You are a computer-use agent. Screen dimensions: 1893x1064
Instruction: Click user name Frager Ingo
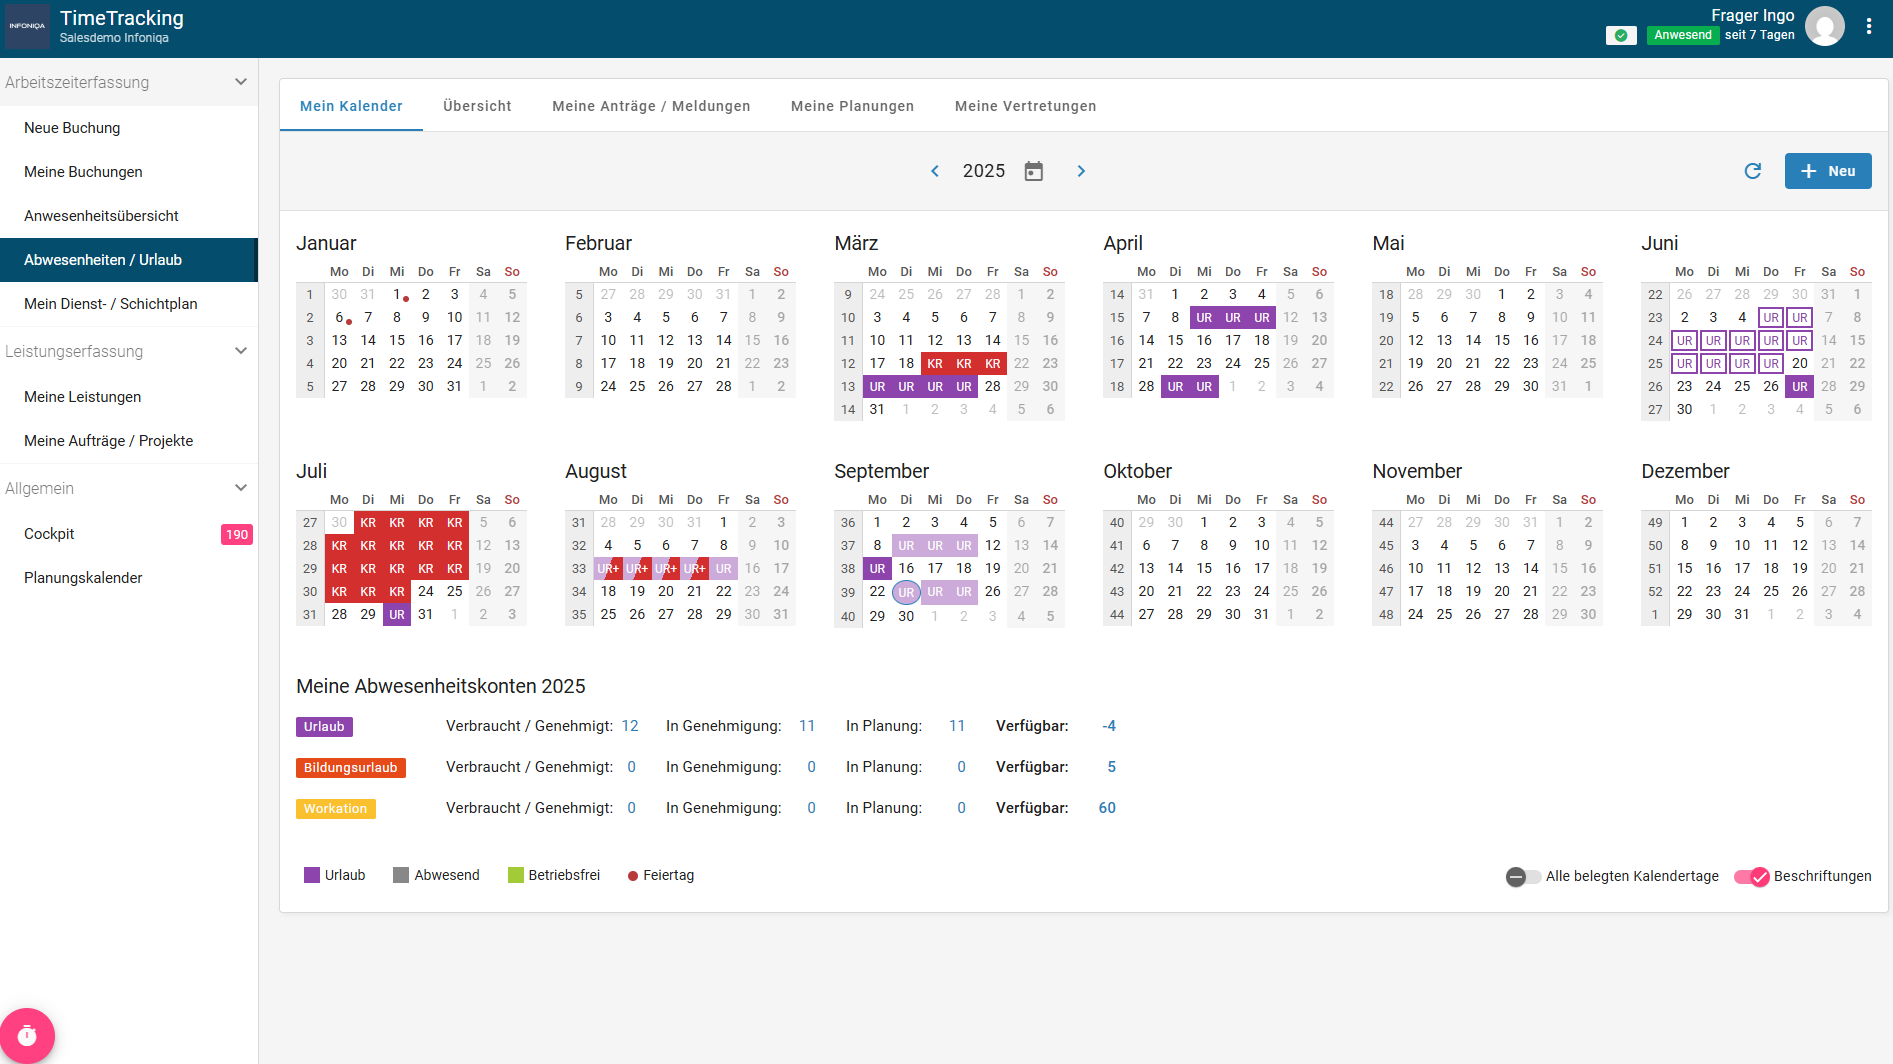1752,15
